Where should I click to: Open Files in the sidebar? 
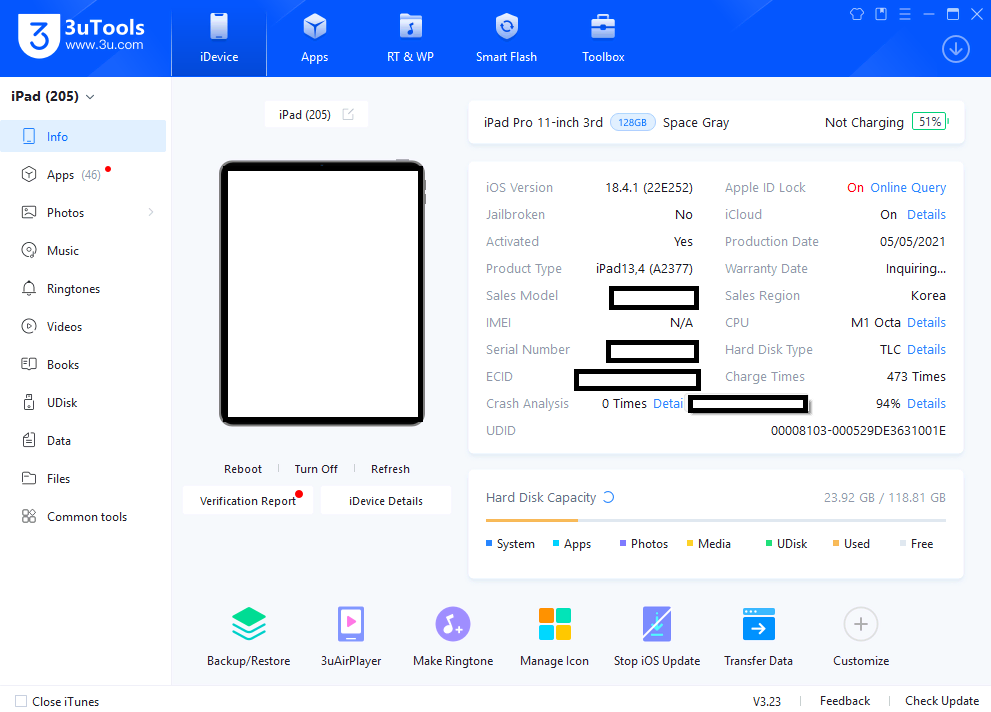point(83,478)
